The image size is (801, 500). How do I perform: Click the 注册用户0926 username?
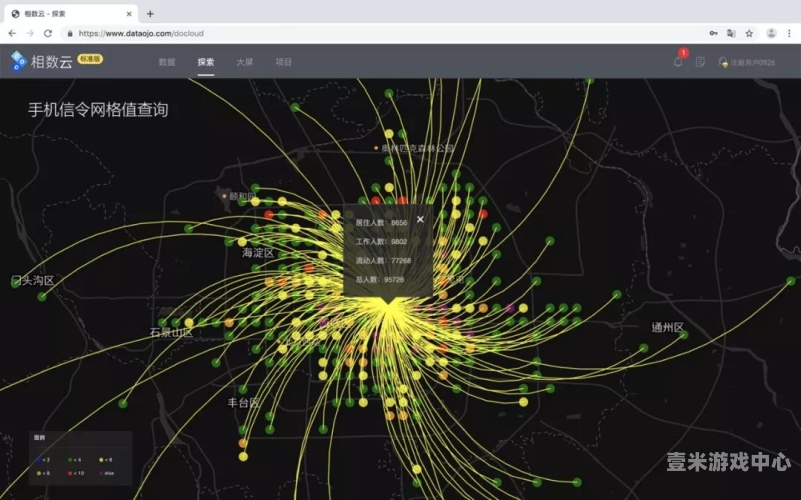pos(752,63)
